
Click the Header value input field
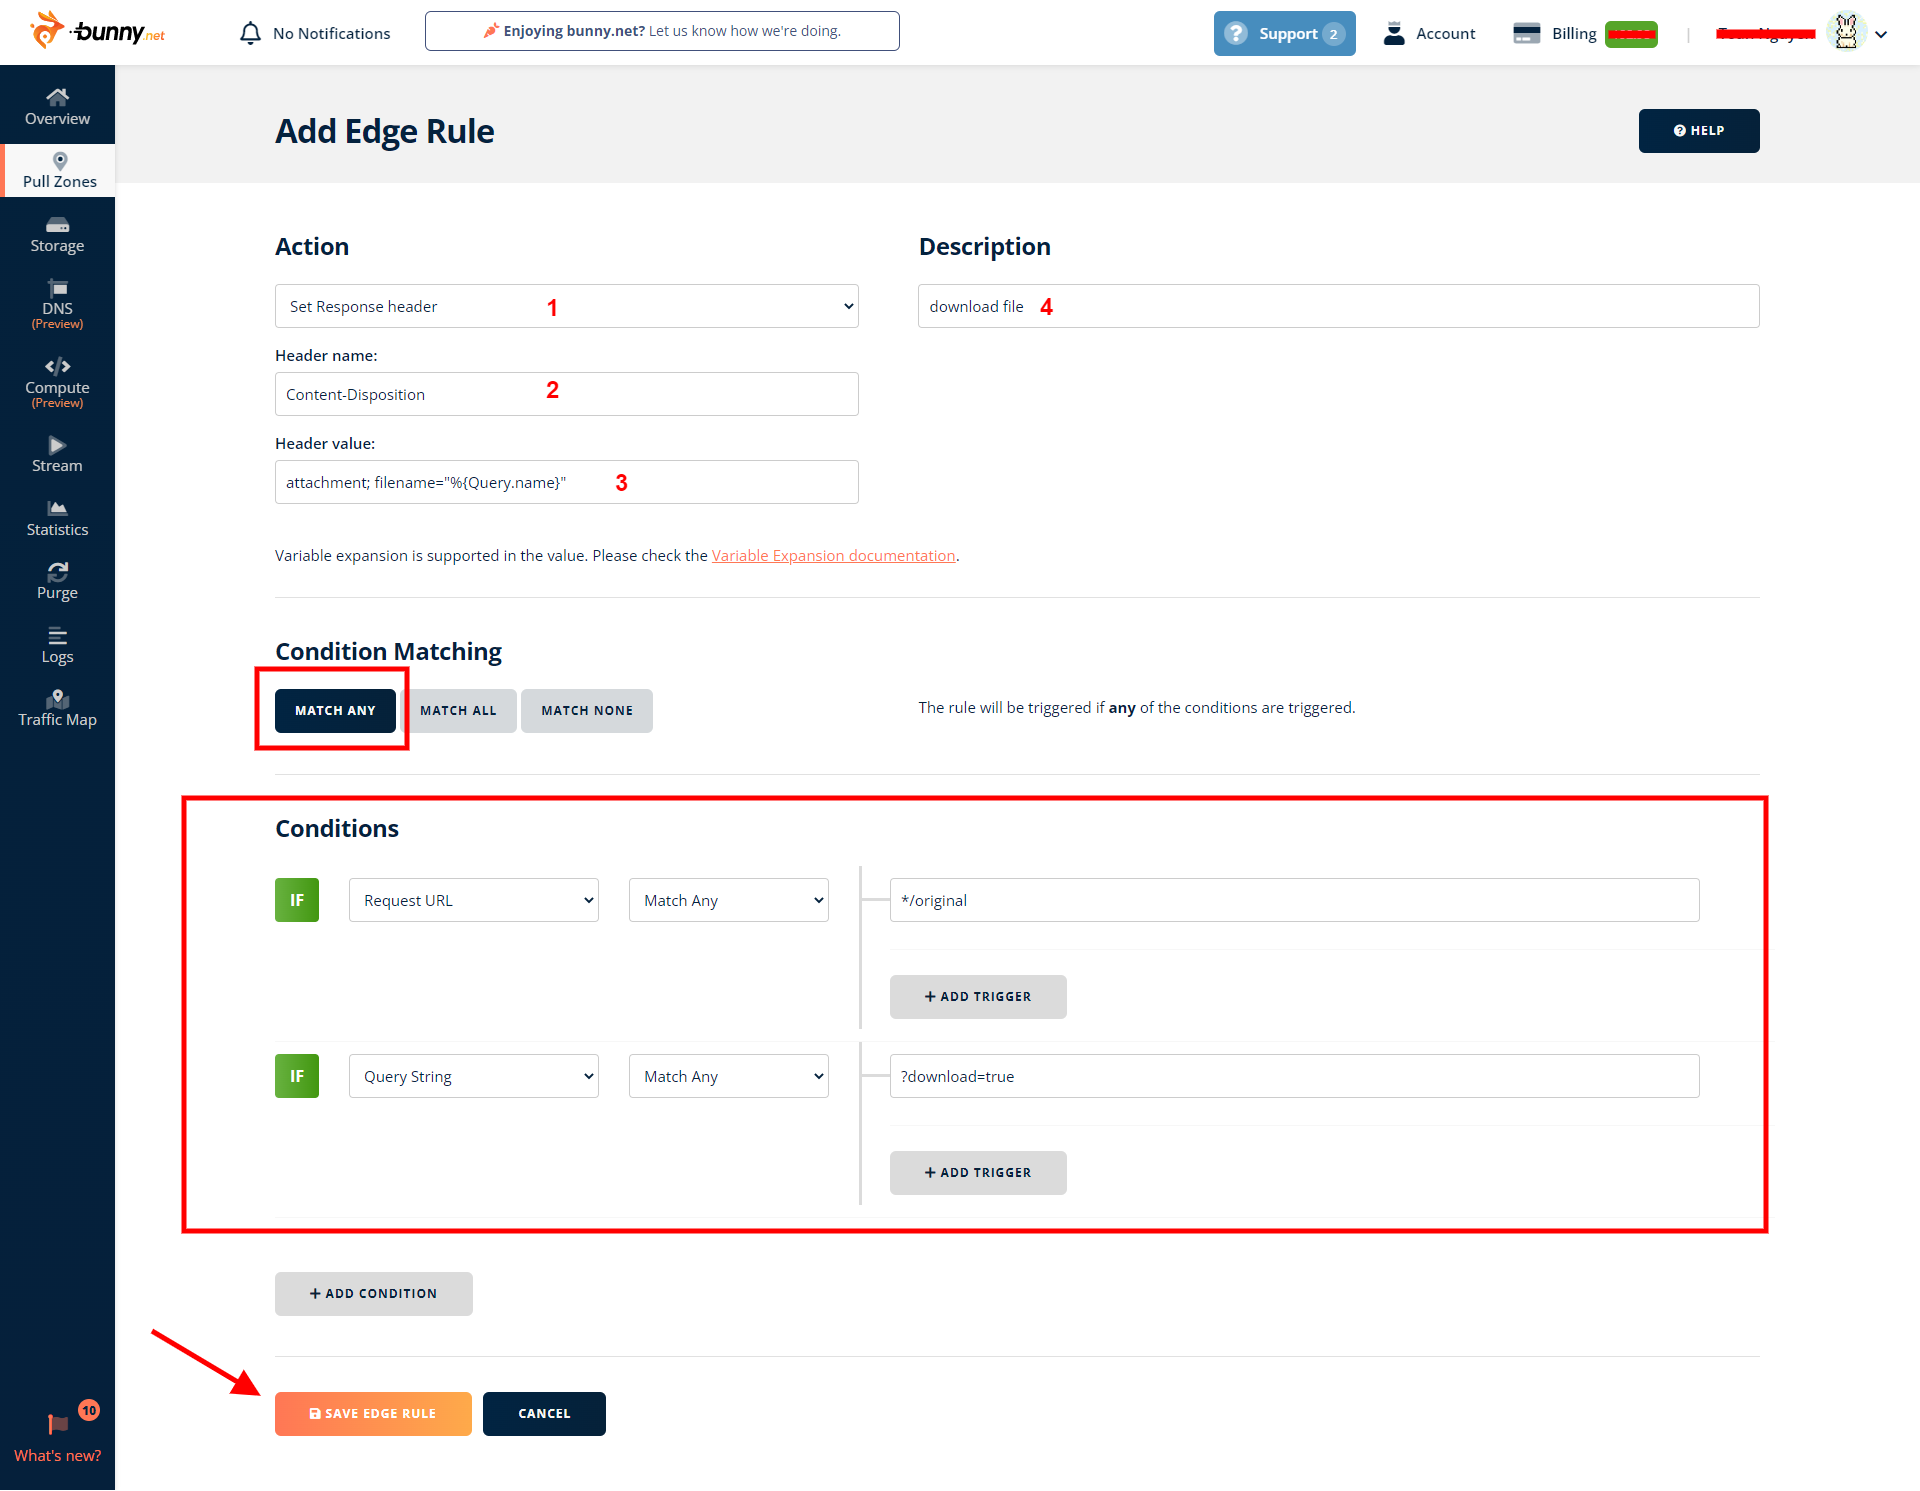click(566, 482)
